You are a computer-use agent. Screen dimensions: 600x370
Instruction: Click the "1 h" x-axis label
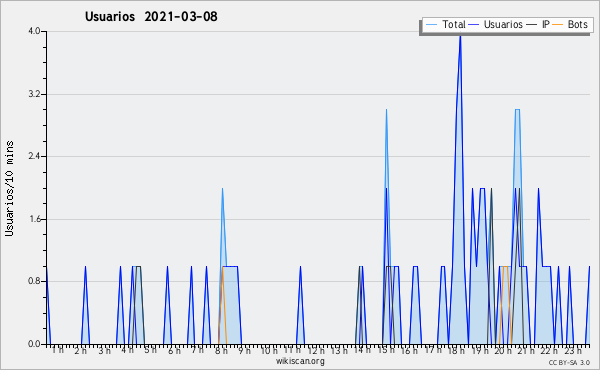(57, 350)
